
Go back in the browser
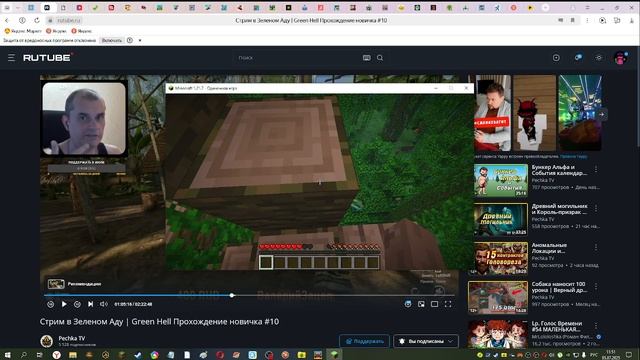7,20
